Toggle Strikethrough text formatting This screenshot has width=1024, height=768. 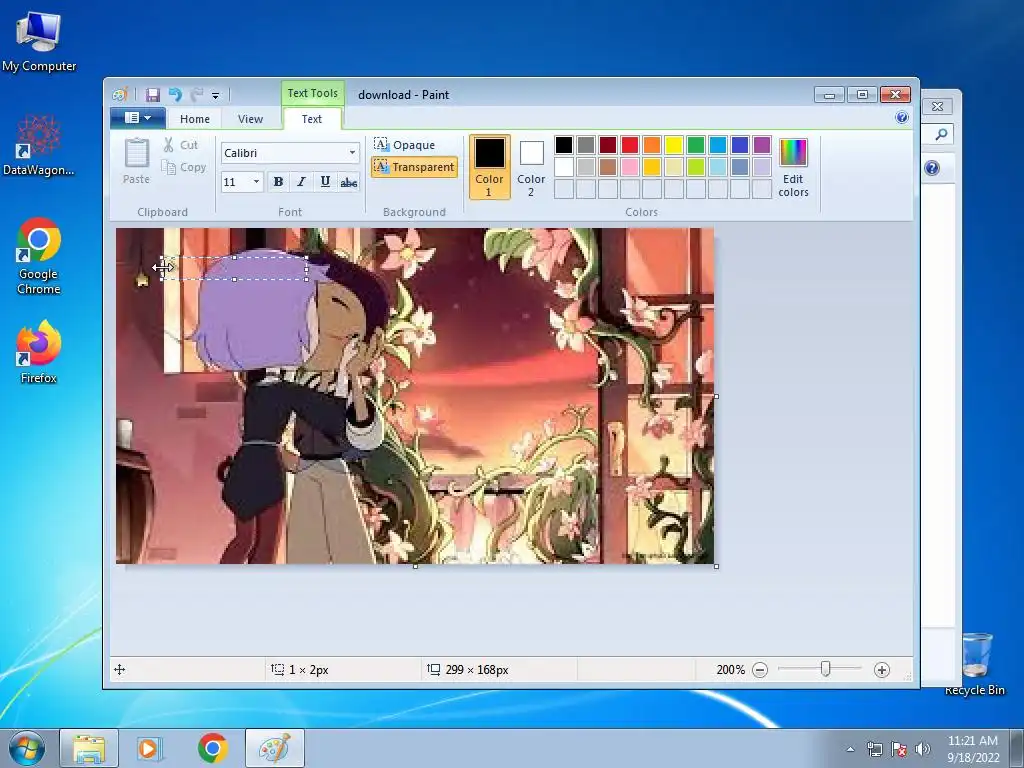[349, 182]
